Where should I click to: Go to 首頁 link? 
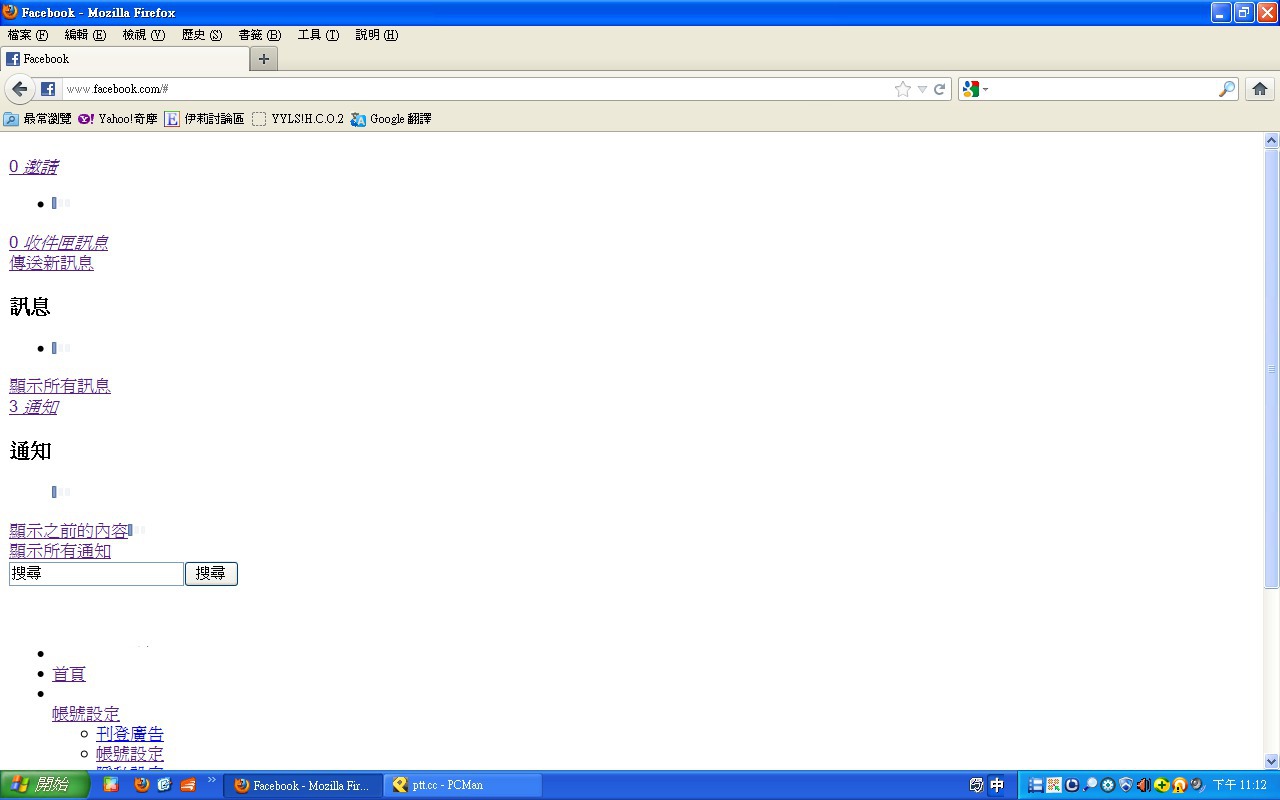(69, 675)
